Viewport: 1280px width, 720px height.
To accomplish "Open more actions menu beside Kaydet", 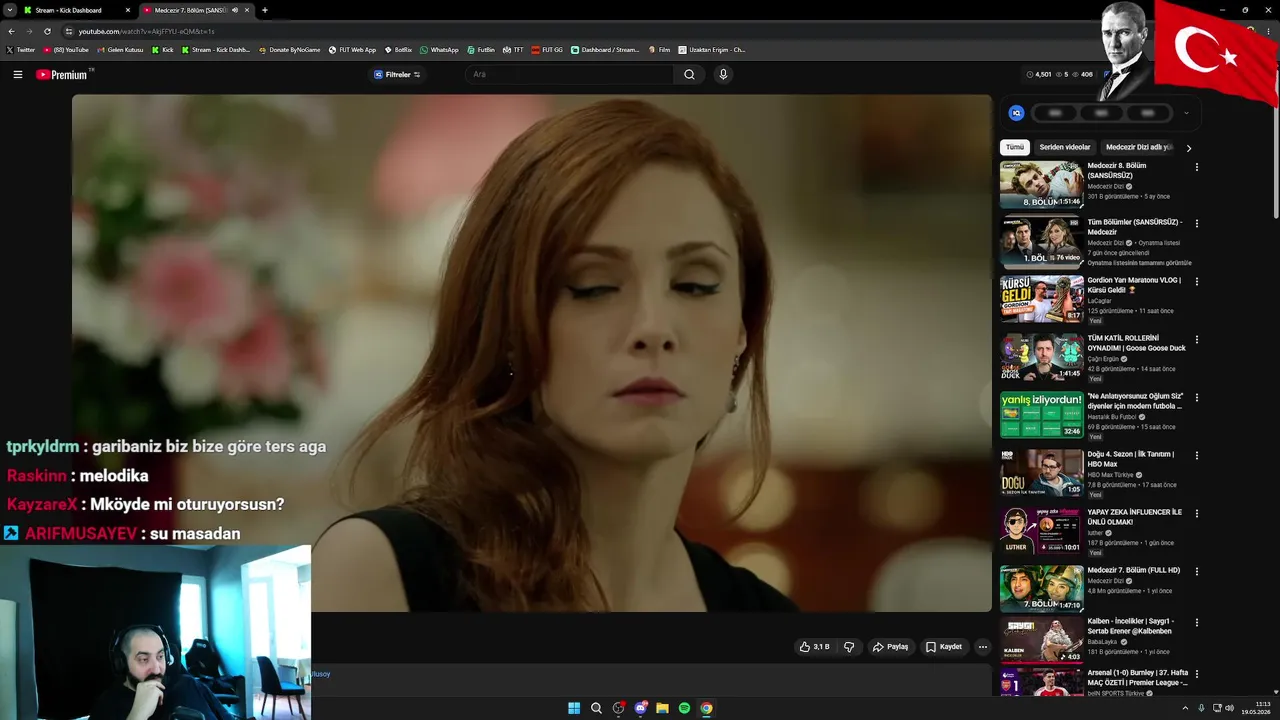I will (x=982, y=647).
